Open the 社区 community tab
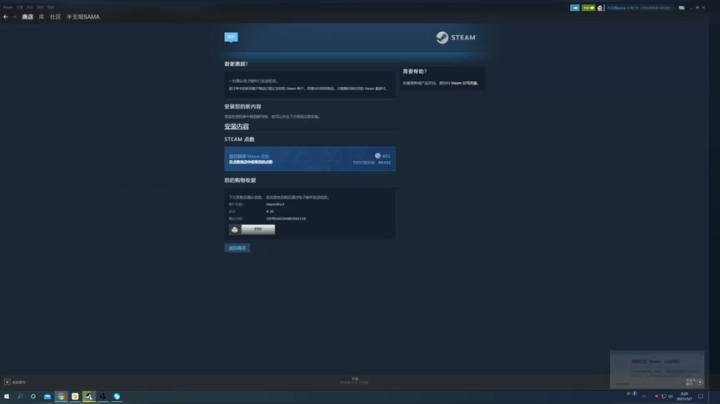The width and height of the screenshot is (720, 404). pos(55,17)
